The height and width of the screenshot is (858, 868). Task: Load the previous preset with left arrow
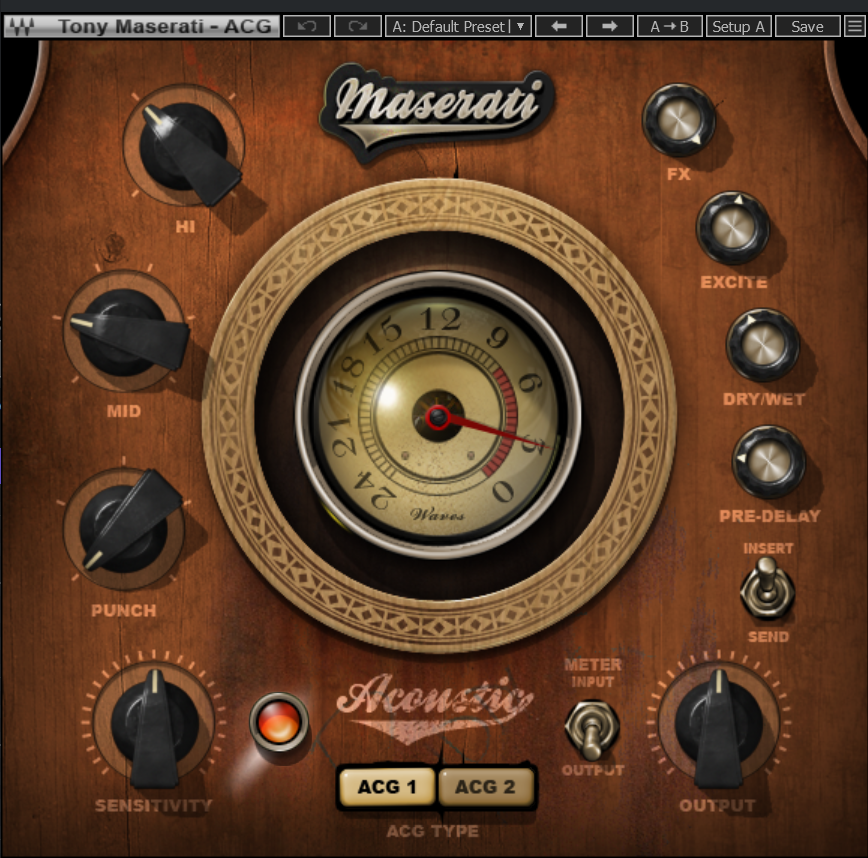pos(559,26)
